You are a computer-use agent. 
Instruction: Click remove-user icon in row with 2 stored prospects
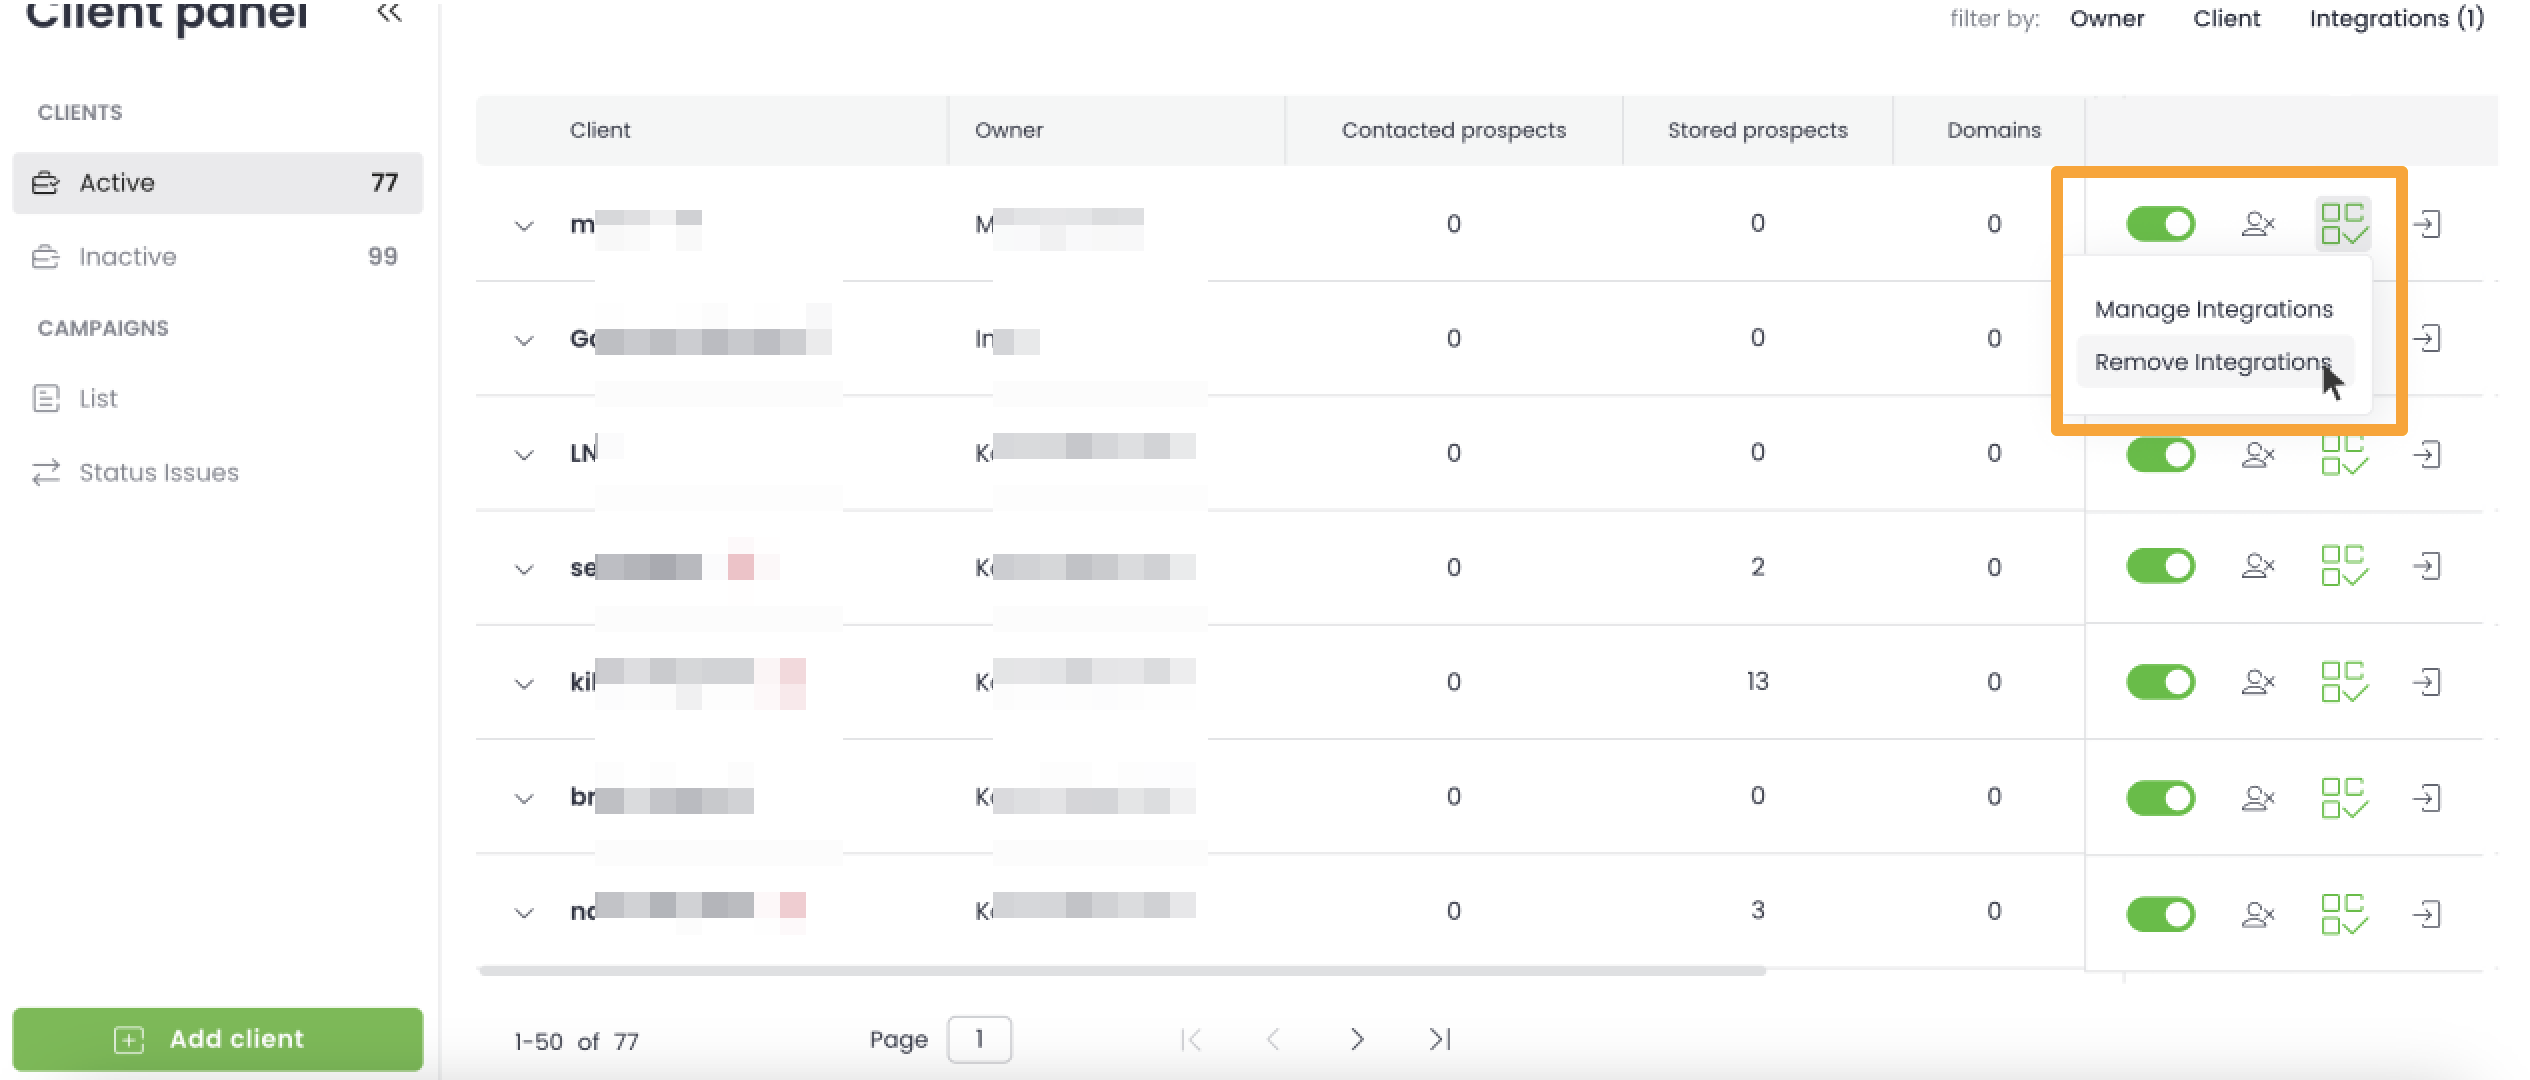pos(2258,567)
